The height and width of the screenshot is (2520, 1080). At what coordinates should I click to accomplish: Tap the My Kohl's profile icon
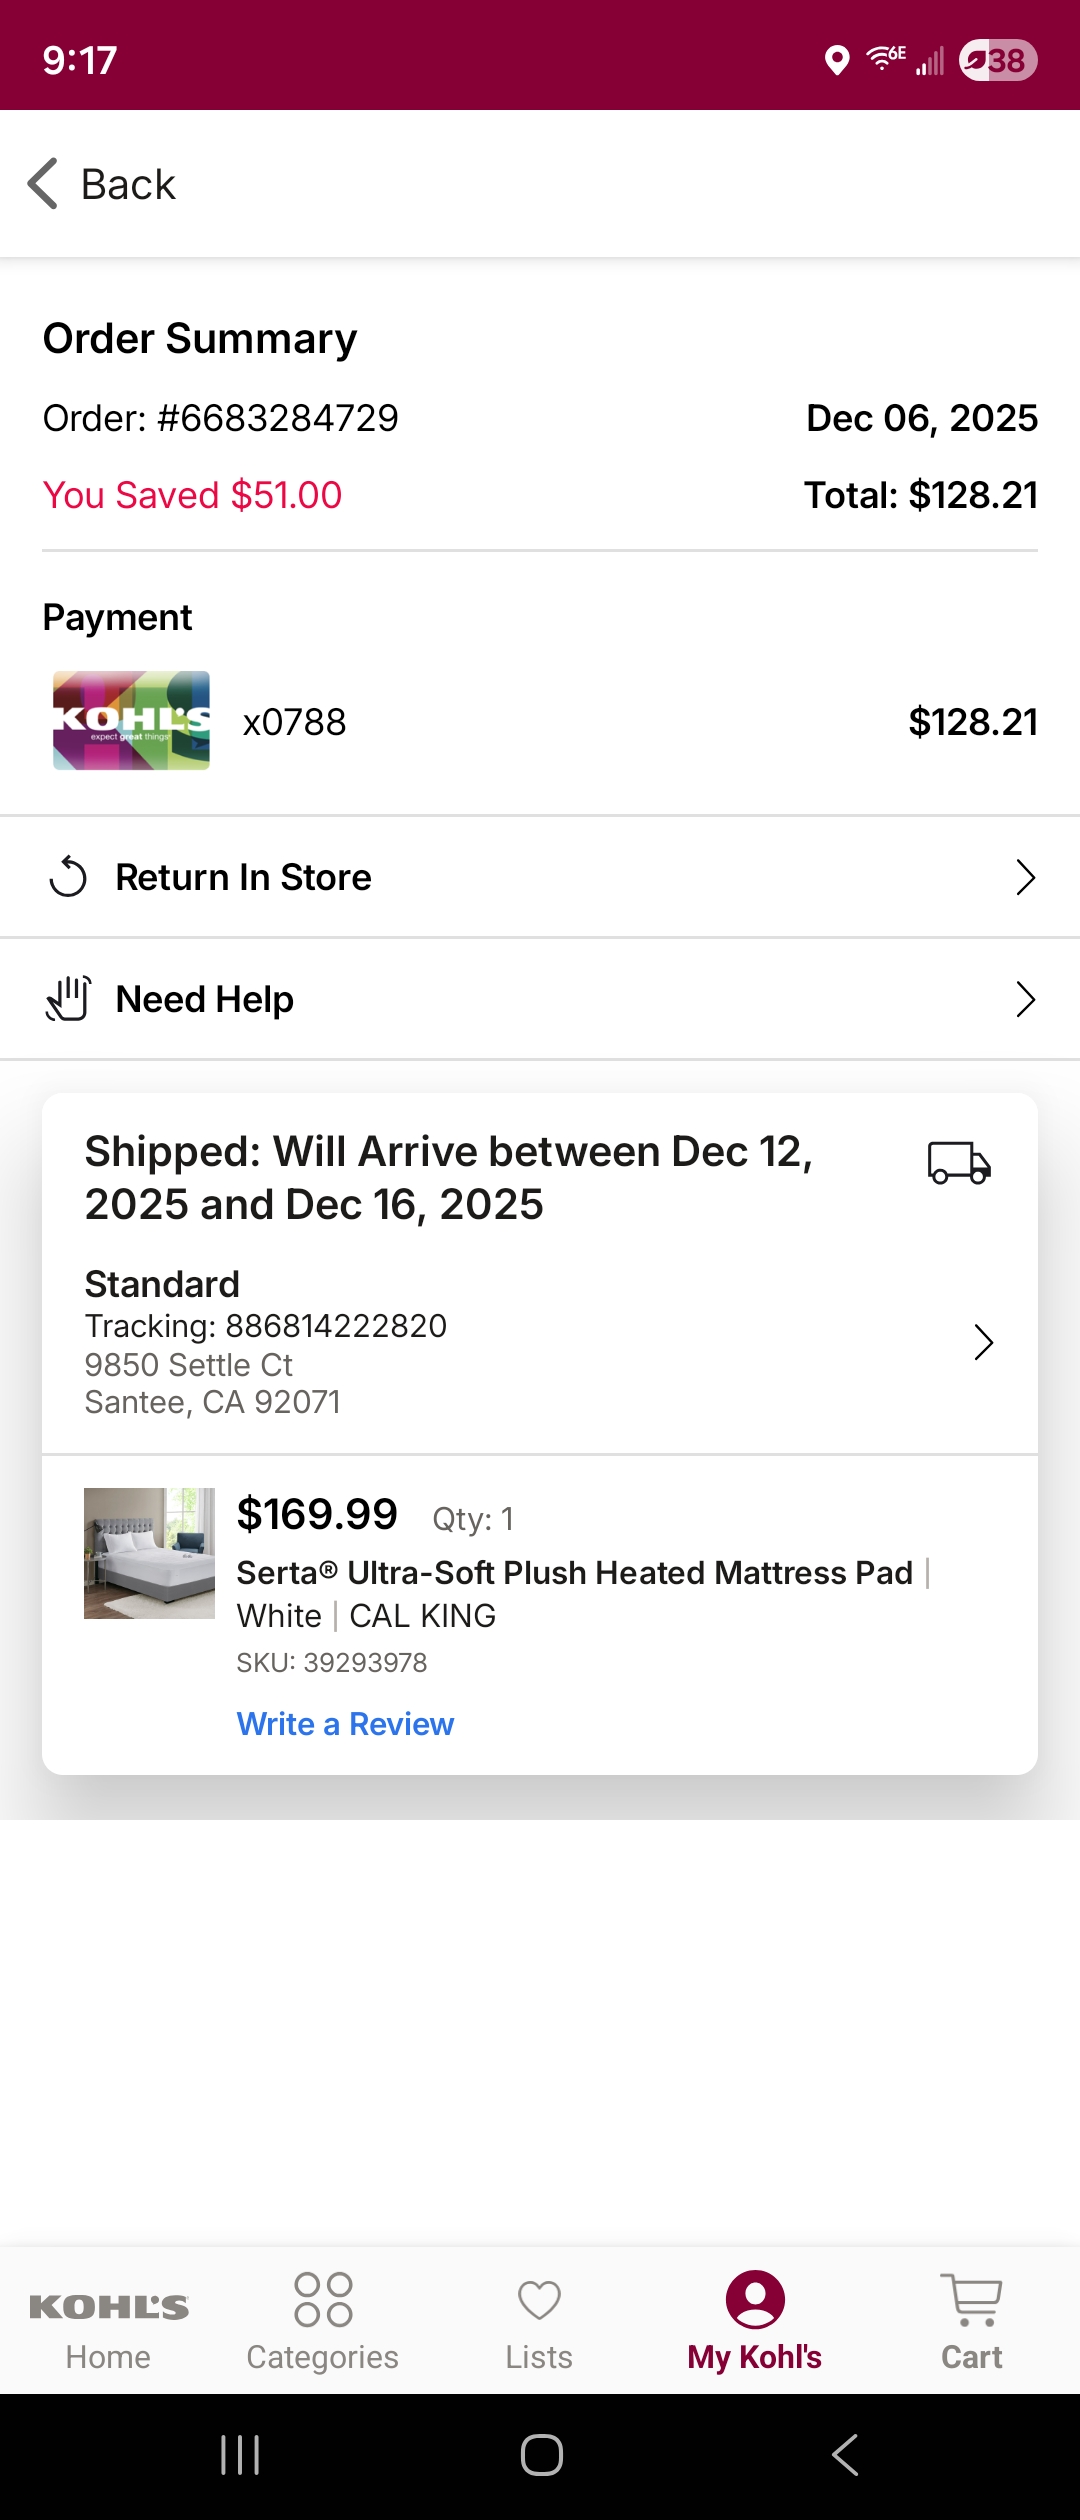(755, 2299)
